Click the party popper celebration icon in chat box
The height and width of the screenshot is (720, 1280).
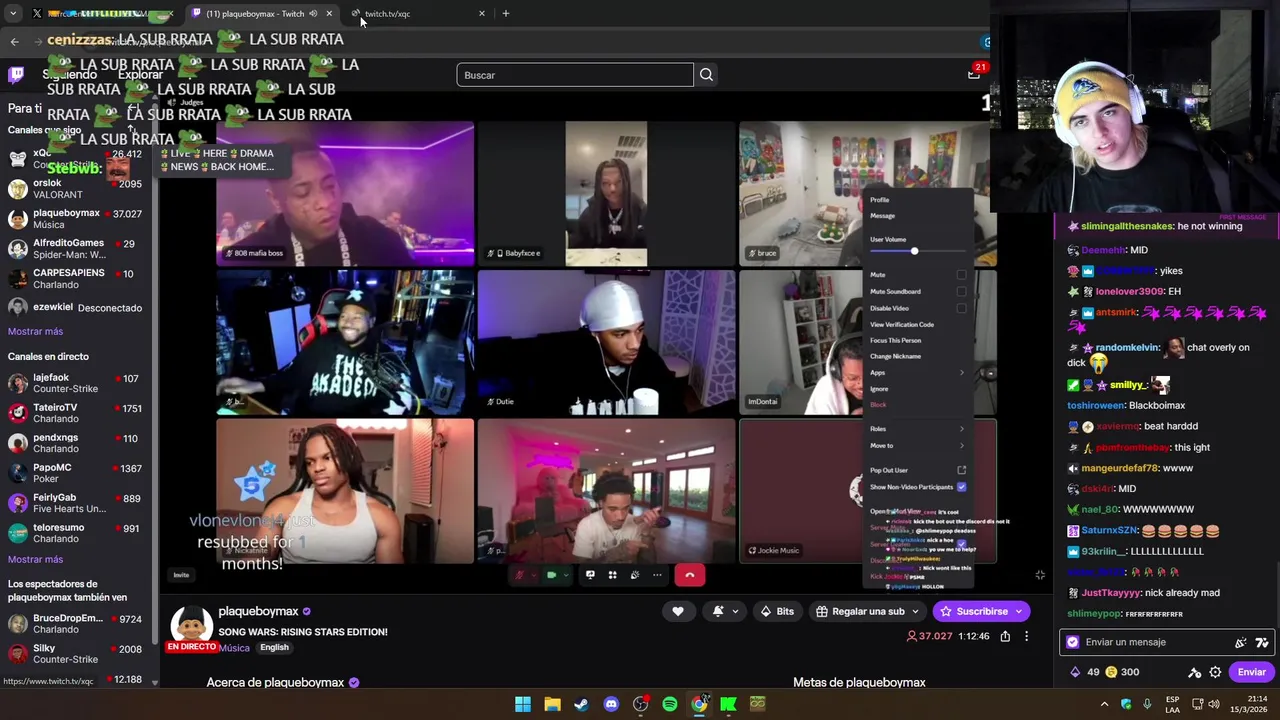point(1241,642)
